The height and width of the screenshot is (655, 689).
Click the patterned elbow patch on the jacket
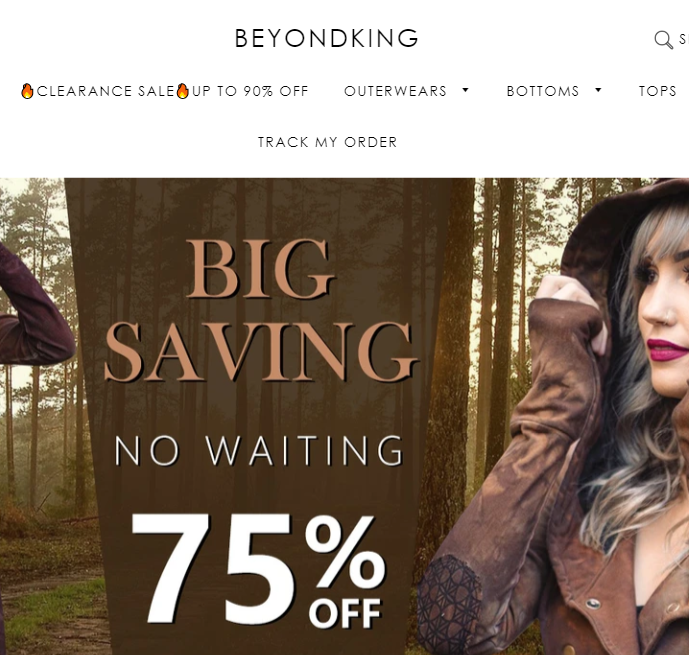pos(448,604)
